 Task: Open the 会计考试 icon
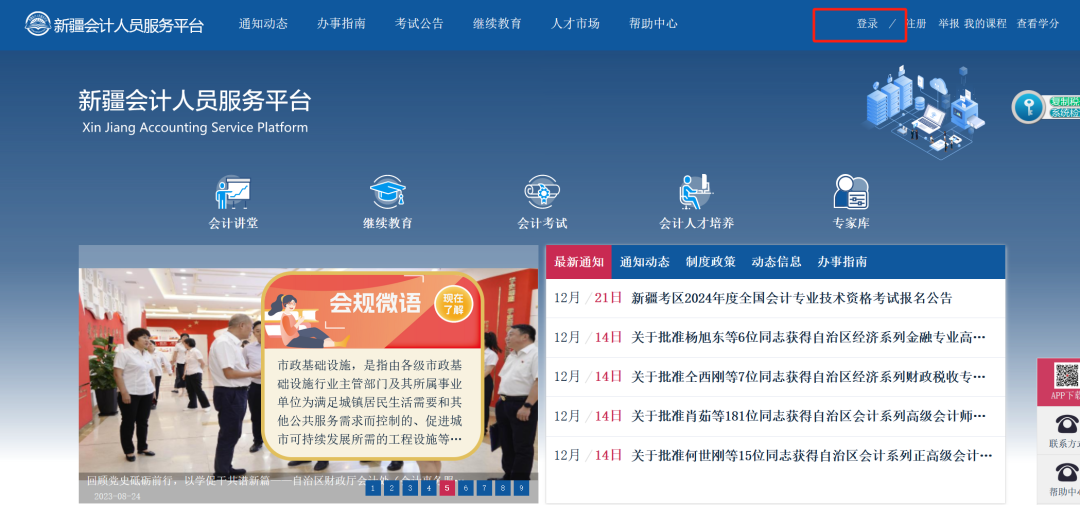pyautogui.click(x=542, y=192)
